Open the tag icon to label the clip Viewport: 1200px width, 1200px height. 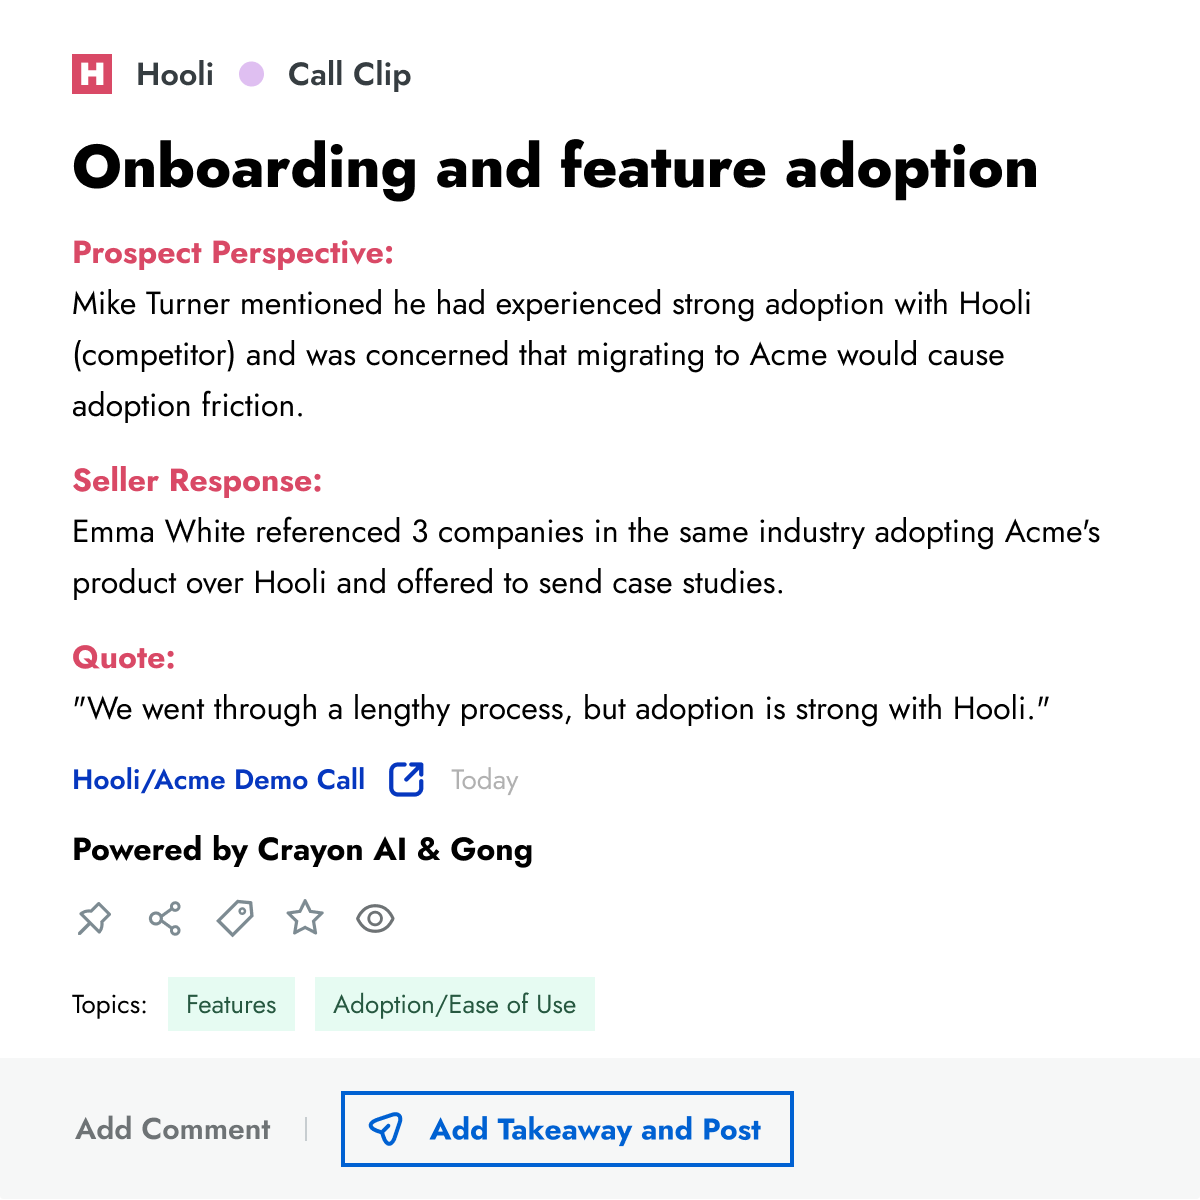coord(235,918)
